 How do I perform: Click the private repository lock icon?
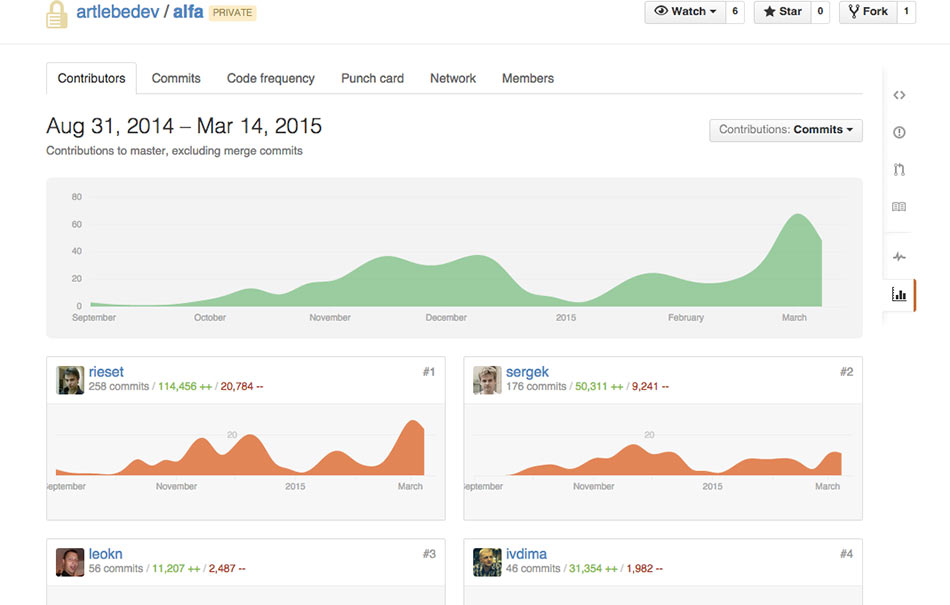pyautogui.click(x=57, y=14)
